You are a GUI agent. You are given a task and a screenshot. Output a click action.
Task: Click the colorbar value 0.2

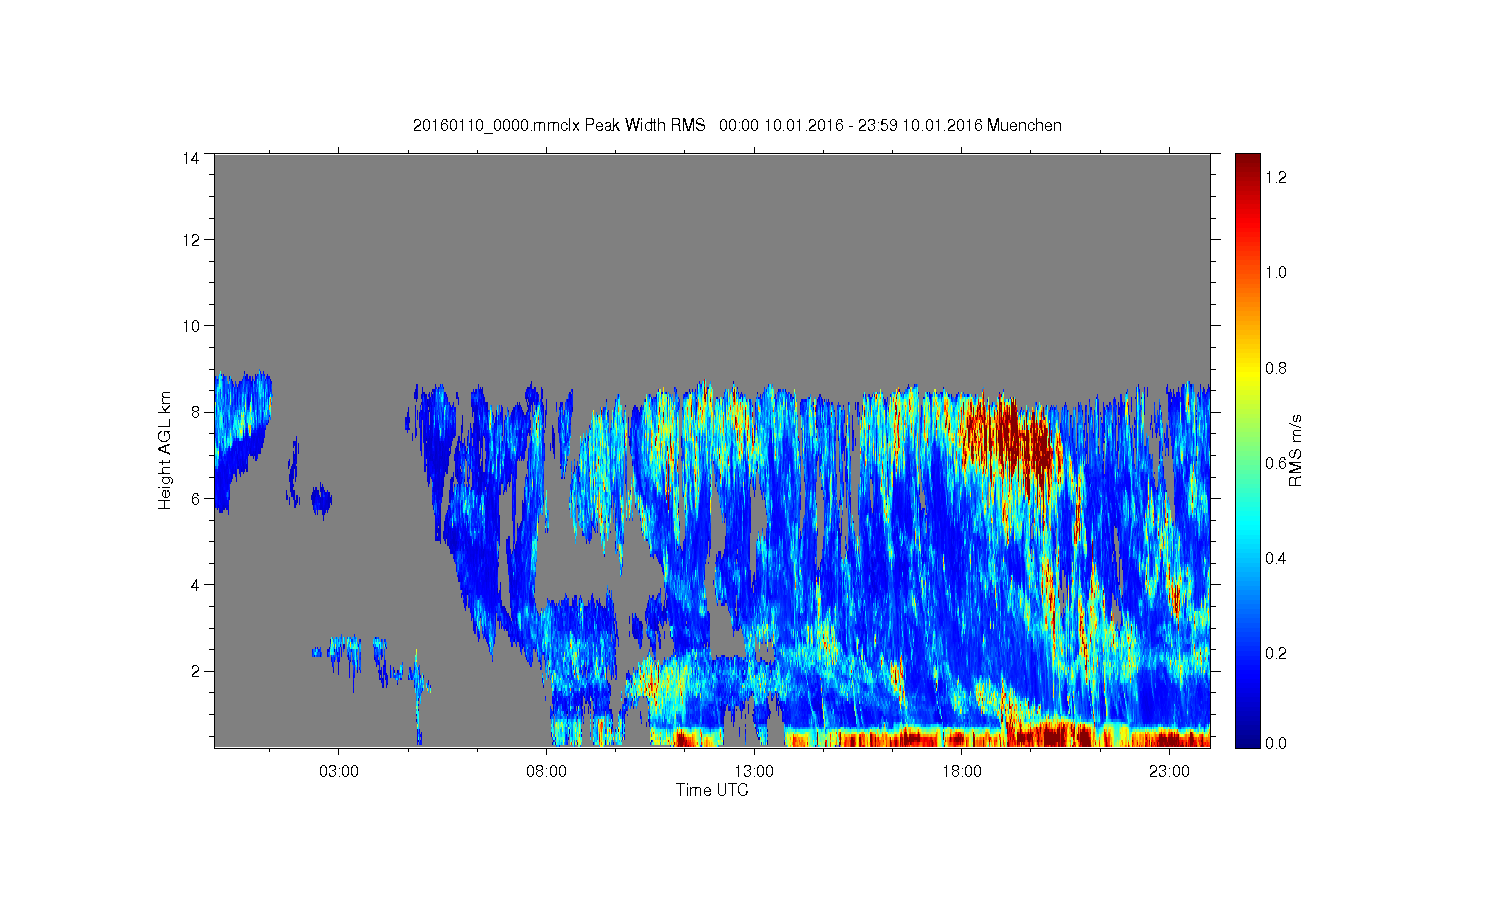coord(1276,654)
